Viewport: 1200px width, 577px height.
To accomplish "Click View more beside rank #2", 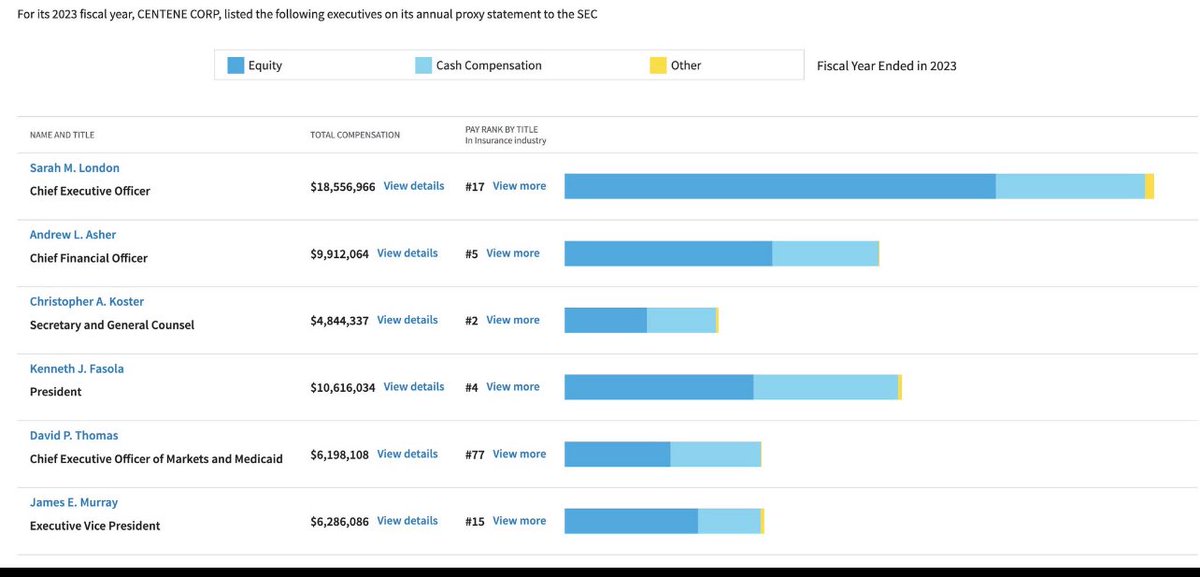I will (513, 320).
